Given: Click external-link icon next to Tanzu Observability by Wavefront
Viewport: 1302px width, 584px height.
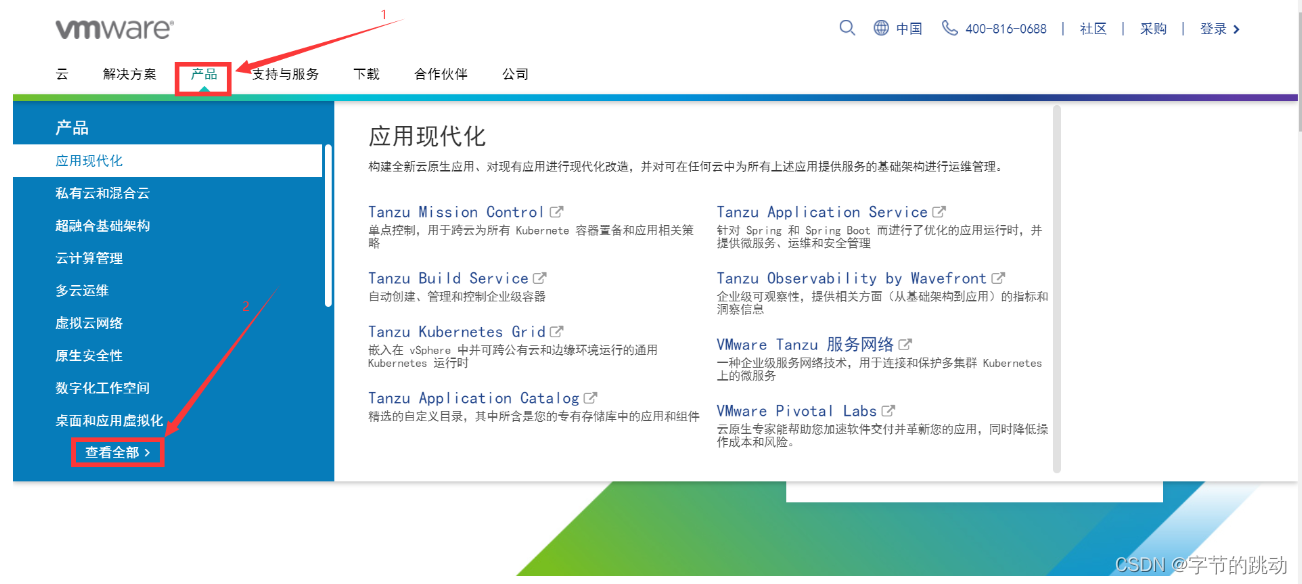Looking at the screenshot, I should tap(998, 278).
